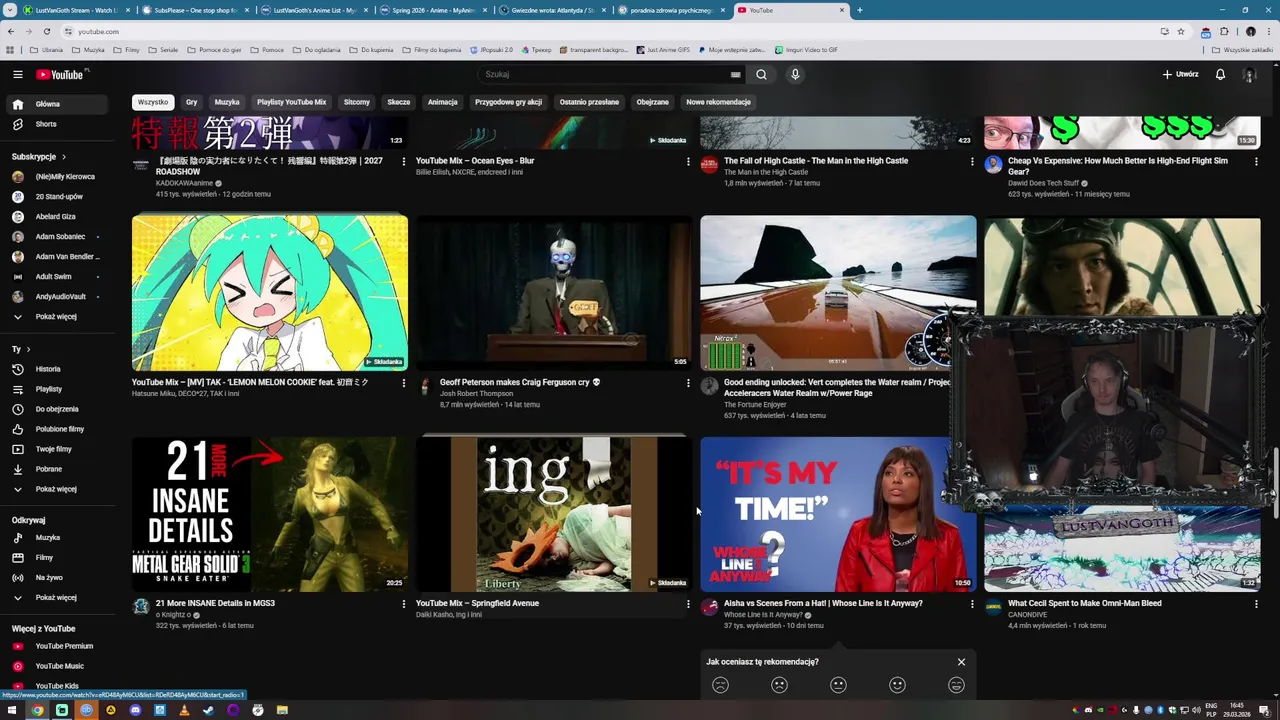Open the on-screen keyboard icon in search box

735,74
